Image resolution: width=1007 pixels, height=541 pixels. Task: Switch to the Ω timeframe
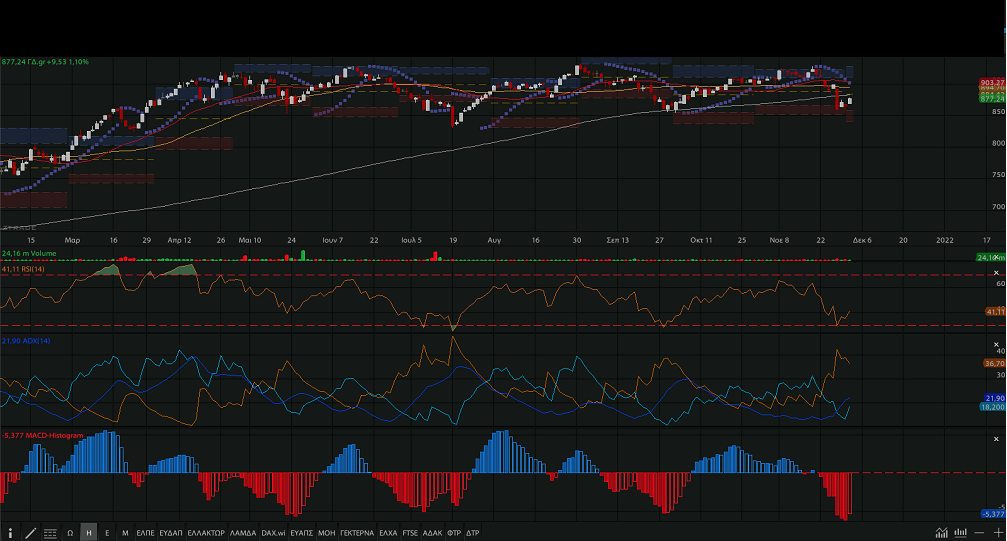point(70,533)
